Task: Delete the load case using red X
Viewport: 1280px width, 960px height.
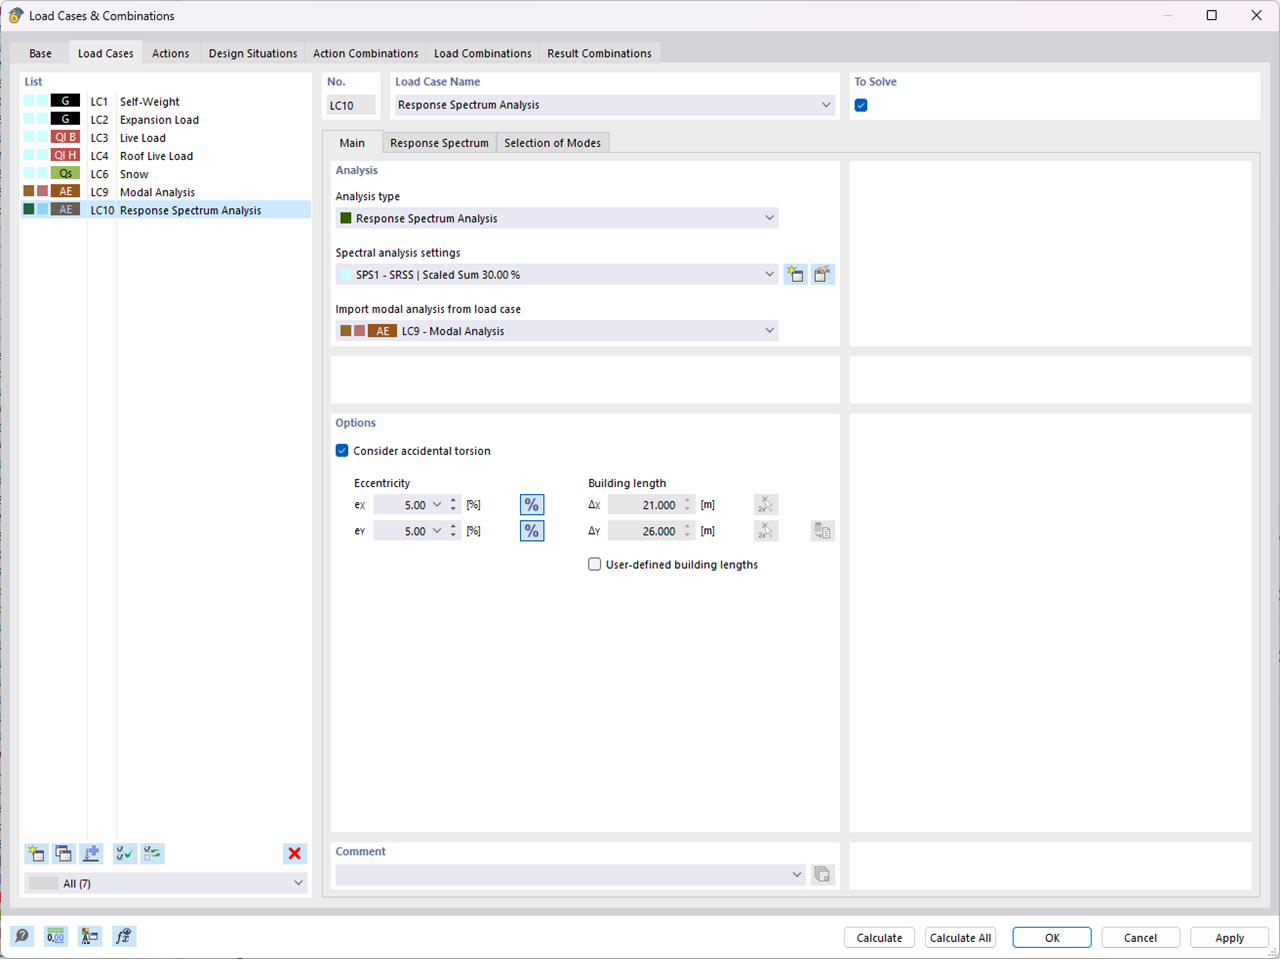Action: click(x=294, y=853)
